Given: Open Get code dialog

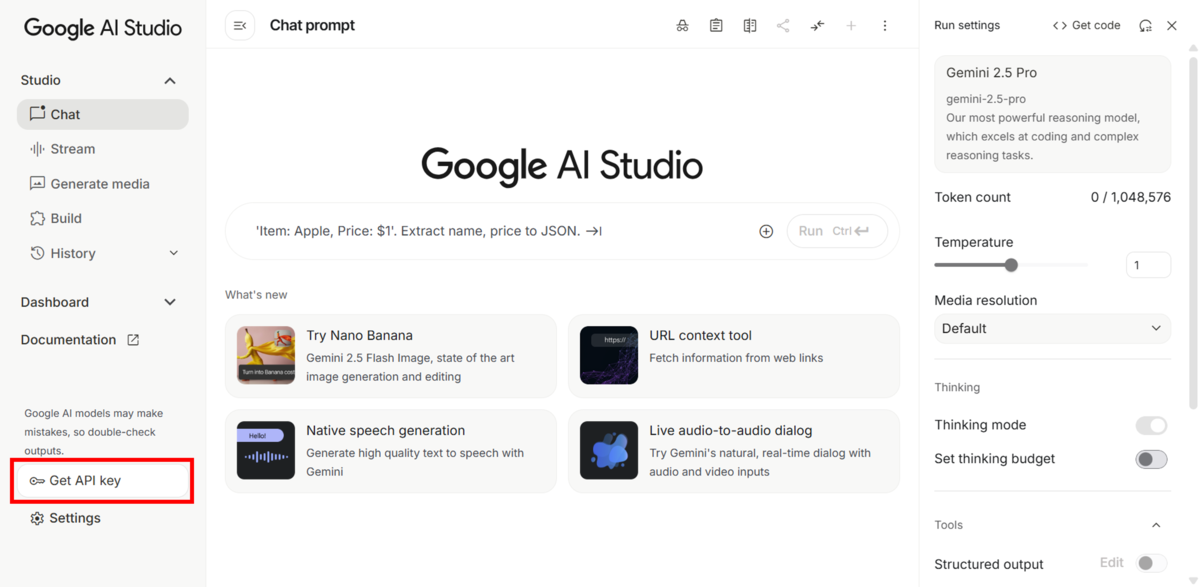Looking at the screenshot, I should point(1086,25).
